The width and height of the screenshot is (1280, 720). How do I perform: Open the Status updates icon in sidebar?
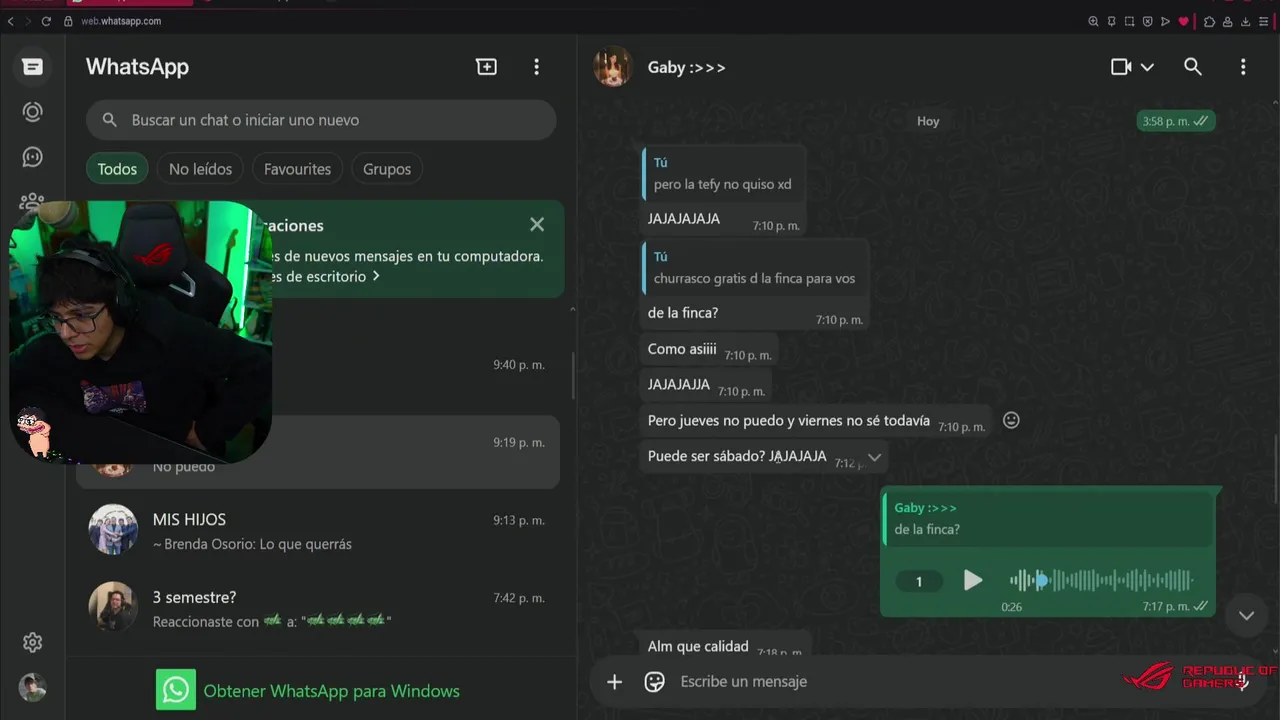33,112
